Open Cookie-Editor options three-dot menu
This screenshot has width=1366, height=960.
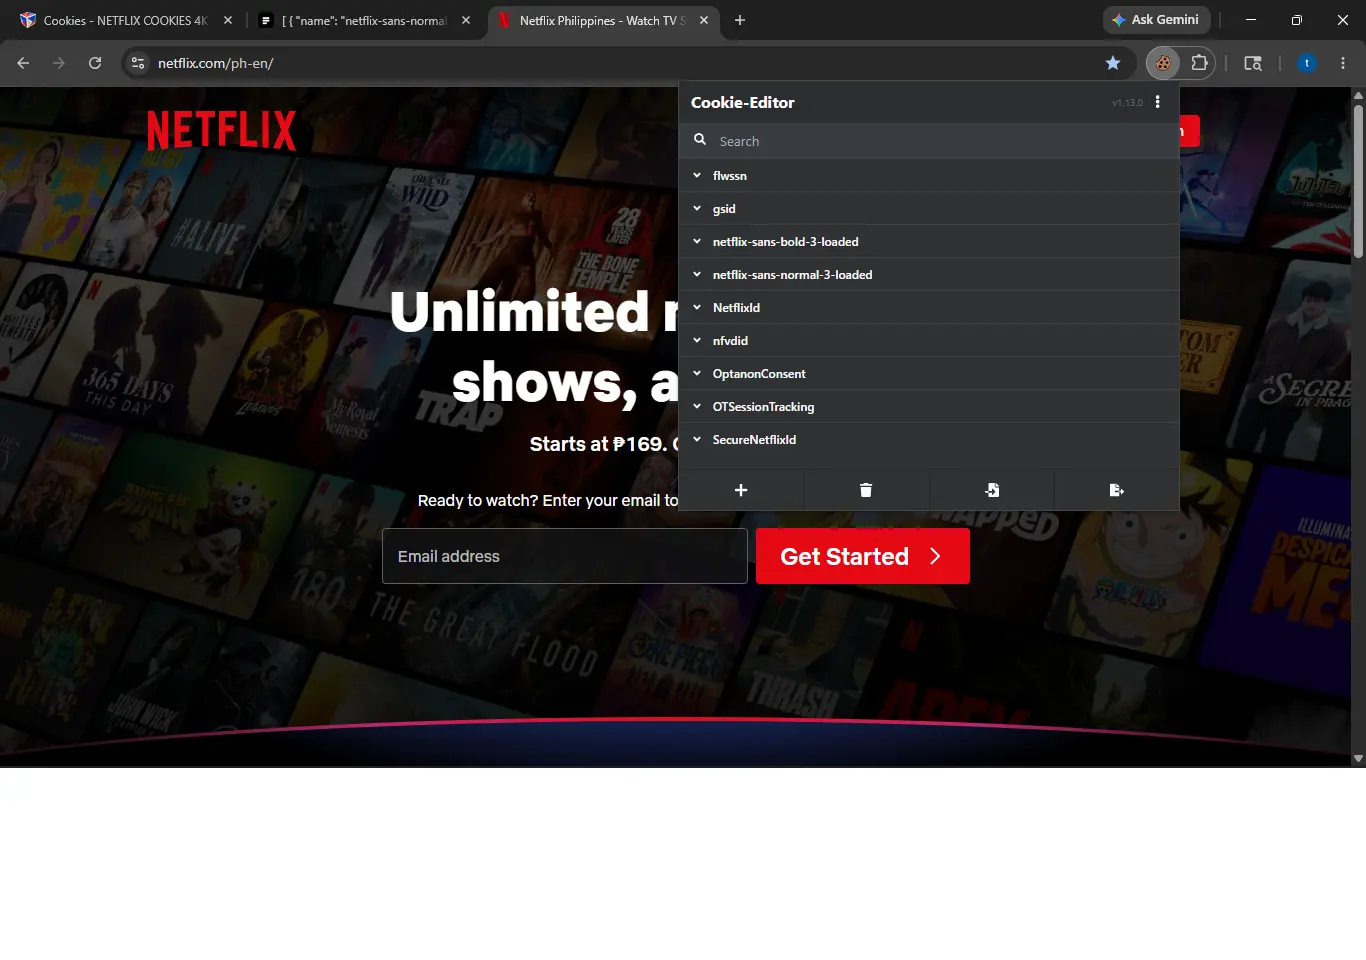tap(1158, 102)
